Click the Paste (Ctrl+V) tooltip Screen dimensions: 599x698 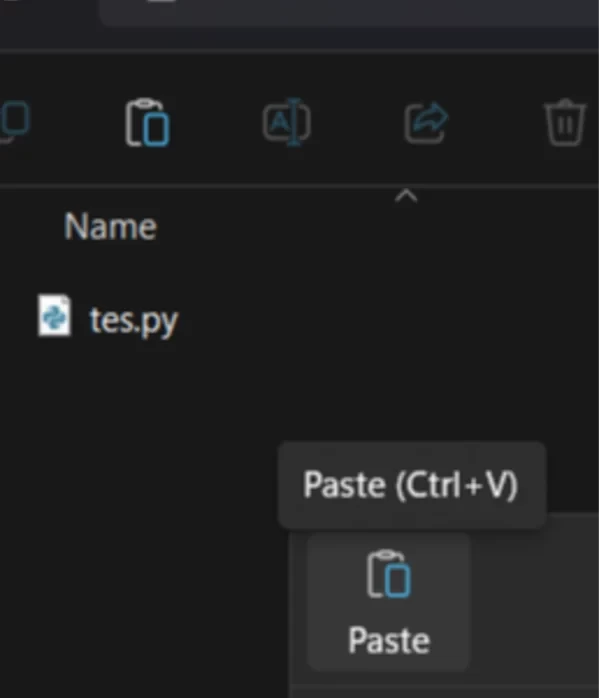coord(412,485)
